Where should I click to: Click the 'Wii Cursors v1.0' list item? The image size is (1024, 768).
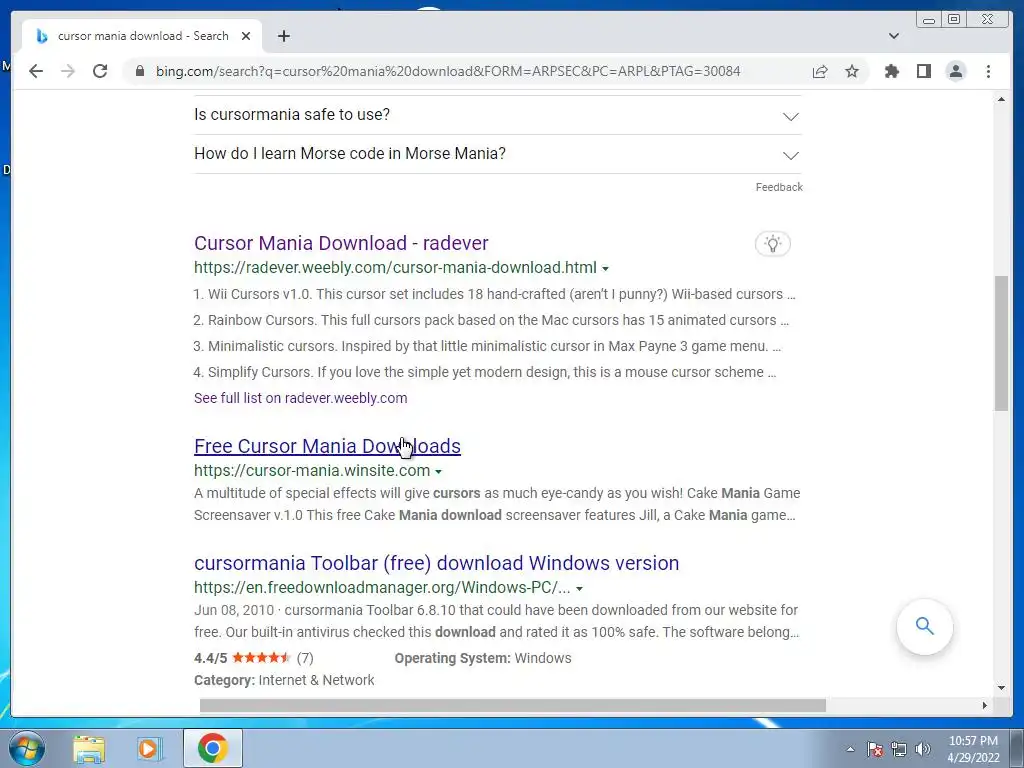point(494,295)
